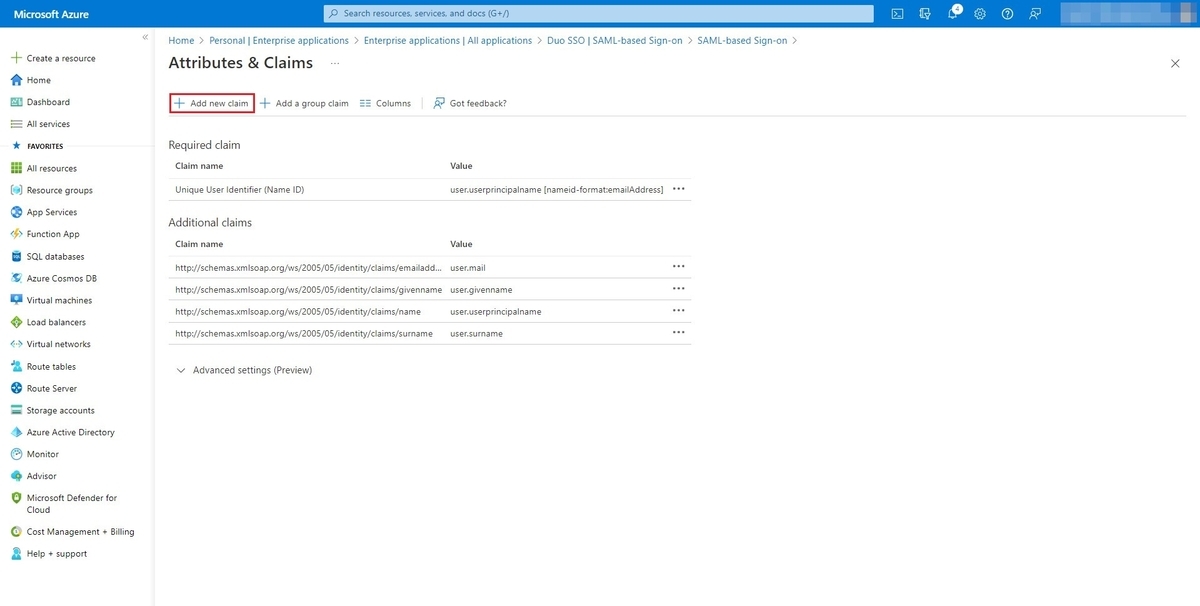Click Claim name header under Additional claims
1200x606 pixels.
tap(199, 244)
